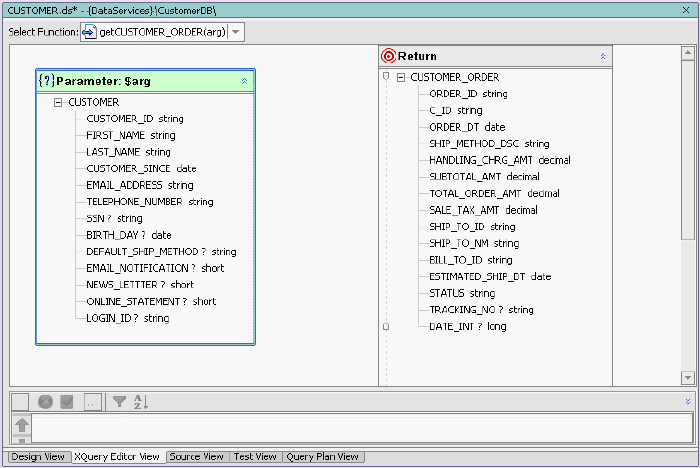This screenshot has width=700, height=468.
Task: Select DATE_INT ? long in Return
Action: [468, 327]
